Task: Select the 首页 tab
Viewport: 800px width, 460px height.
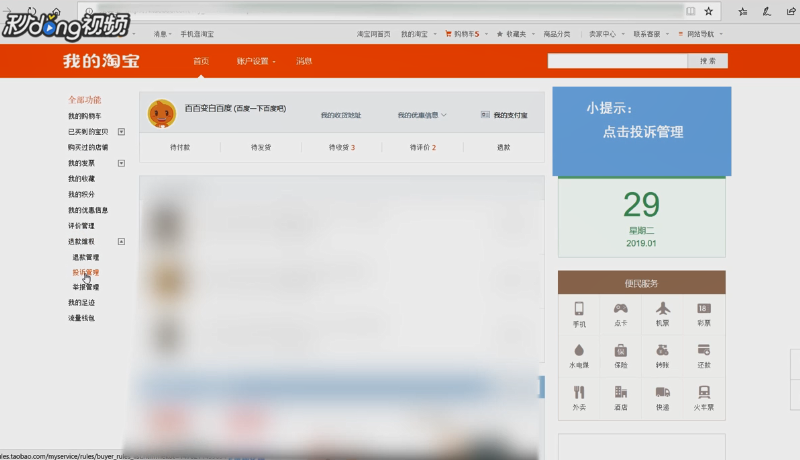Action: 201,61
